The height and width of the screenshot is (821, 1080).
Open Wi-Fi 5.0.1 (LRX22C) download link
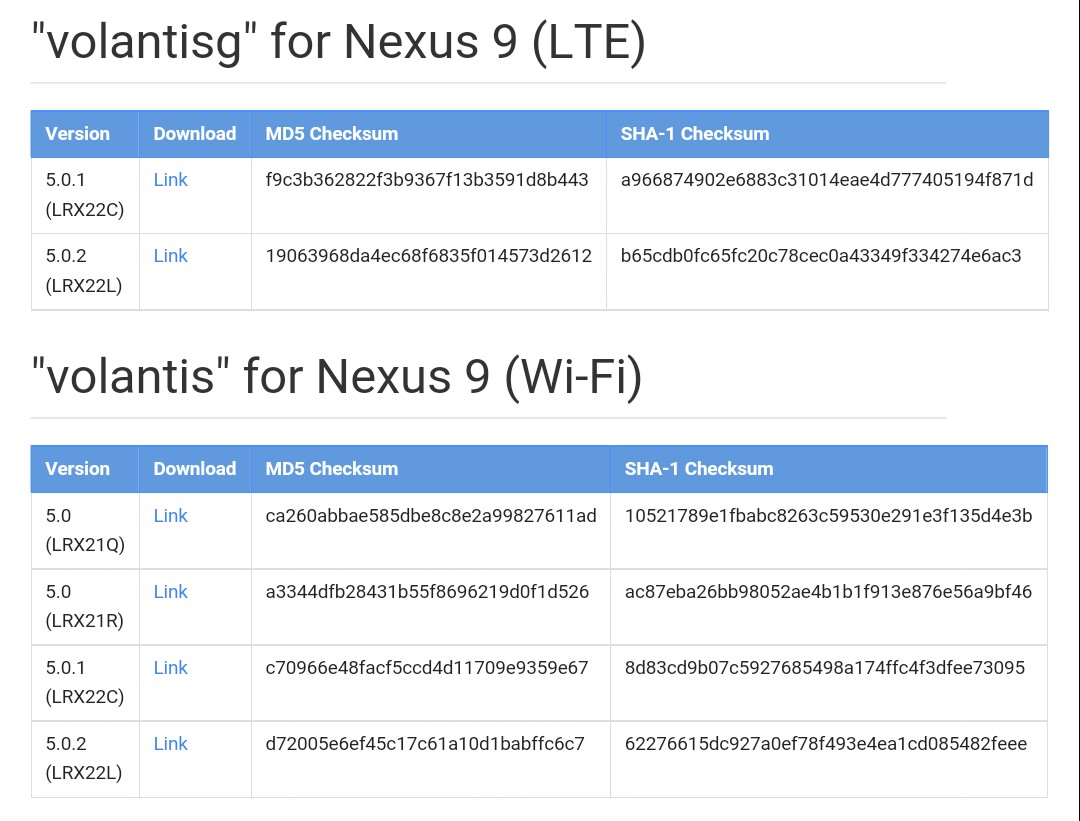pos(170,668)
